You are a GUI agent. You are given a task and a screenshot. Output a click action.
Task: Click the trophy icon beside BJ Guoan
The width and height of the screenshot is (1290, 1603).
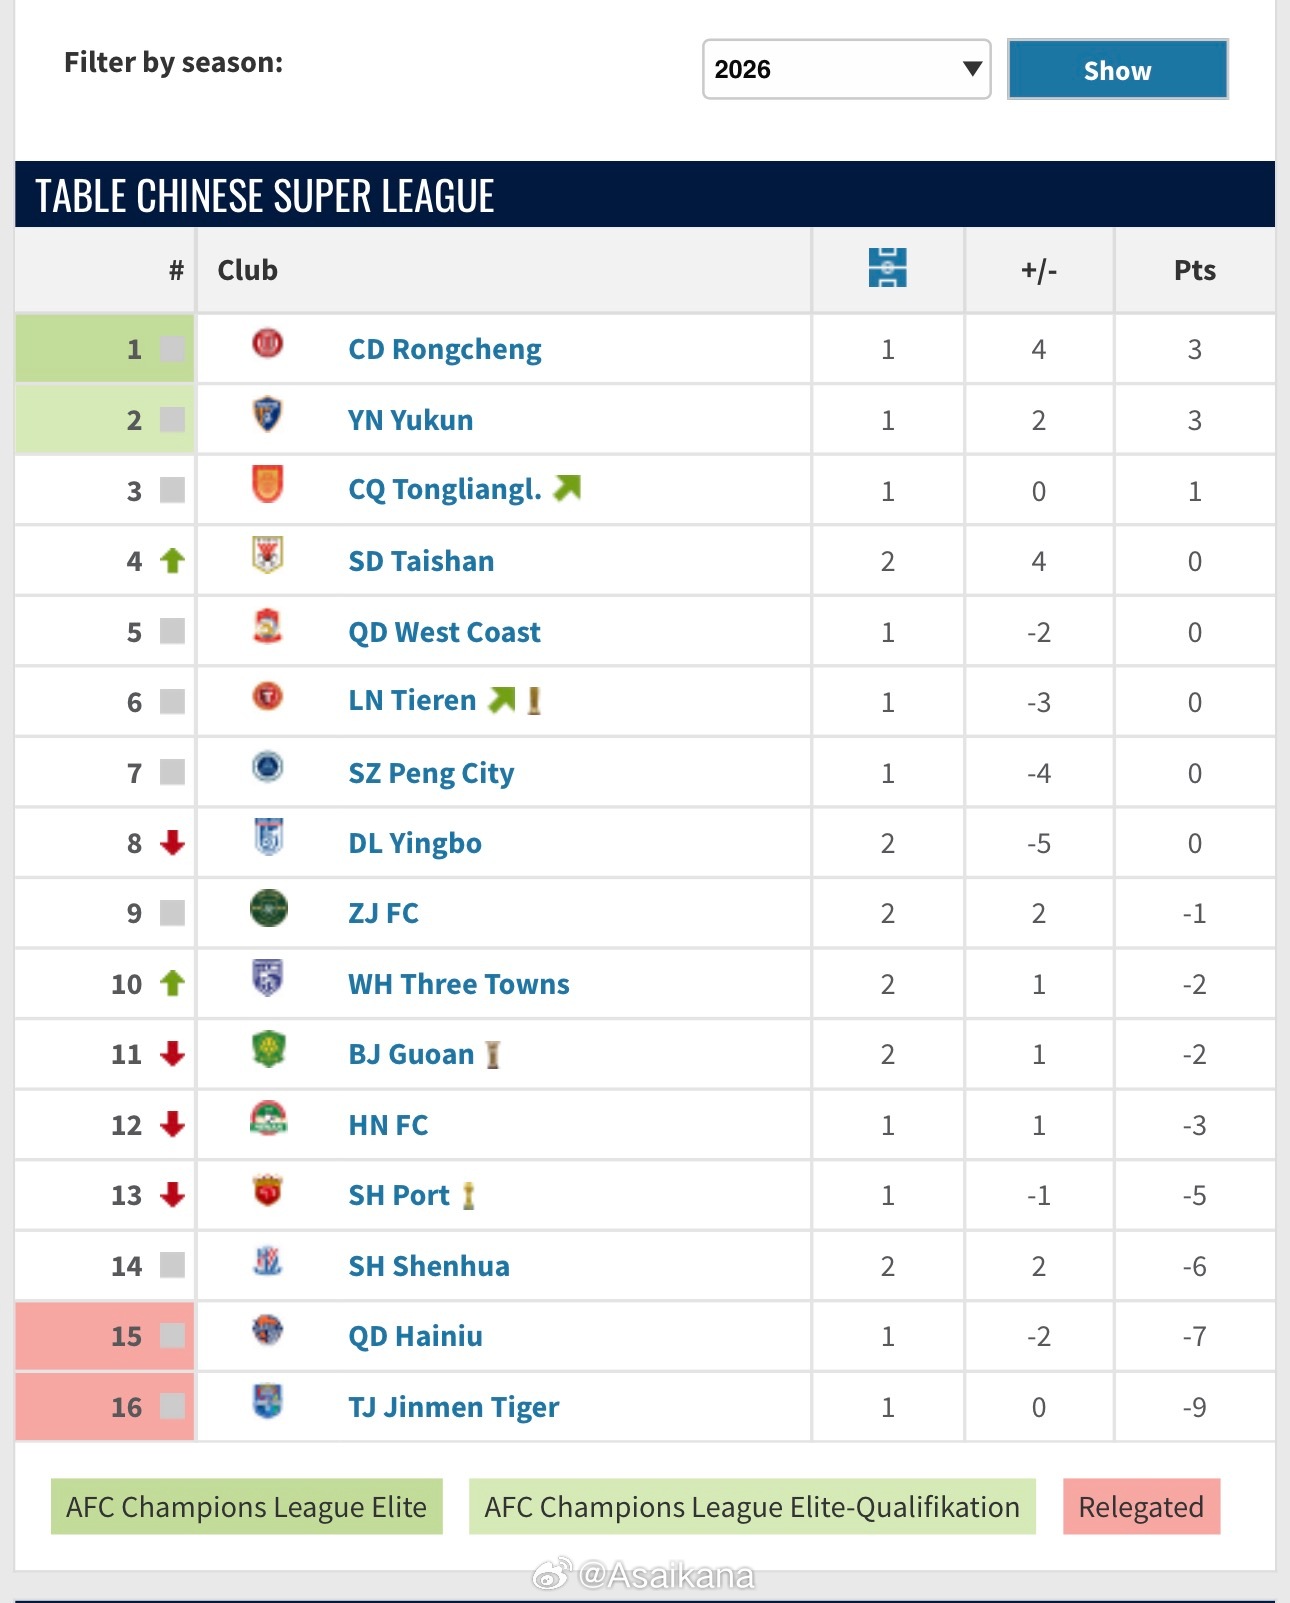(x=492, y=1055)
